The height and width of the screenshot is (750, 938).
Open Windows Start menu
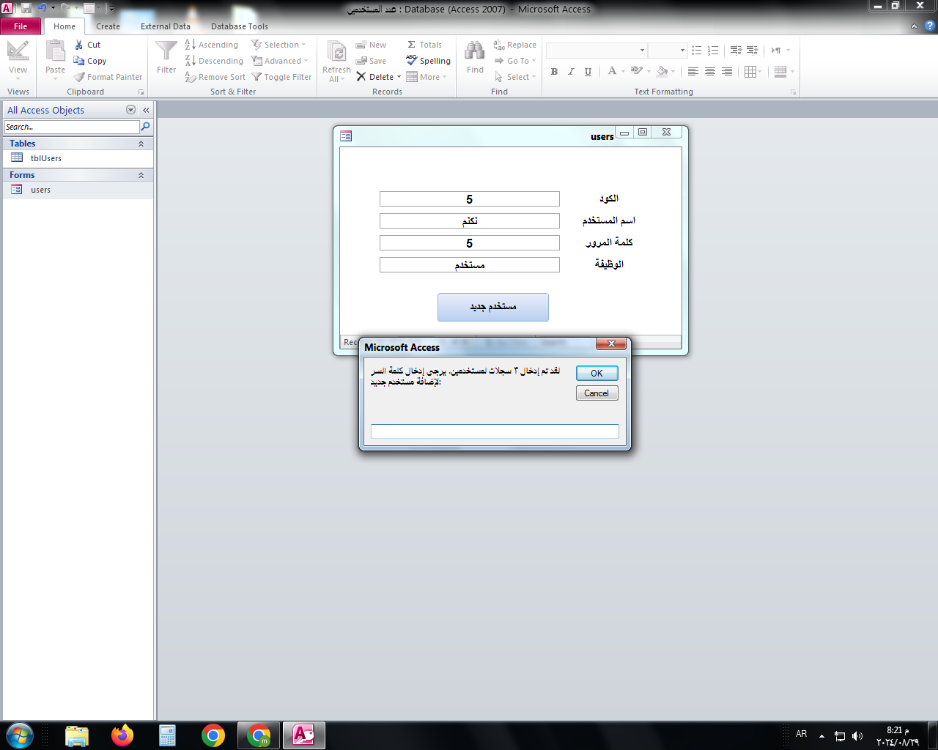click(x=19, y=735)
